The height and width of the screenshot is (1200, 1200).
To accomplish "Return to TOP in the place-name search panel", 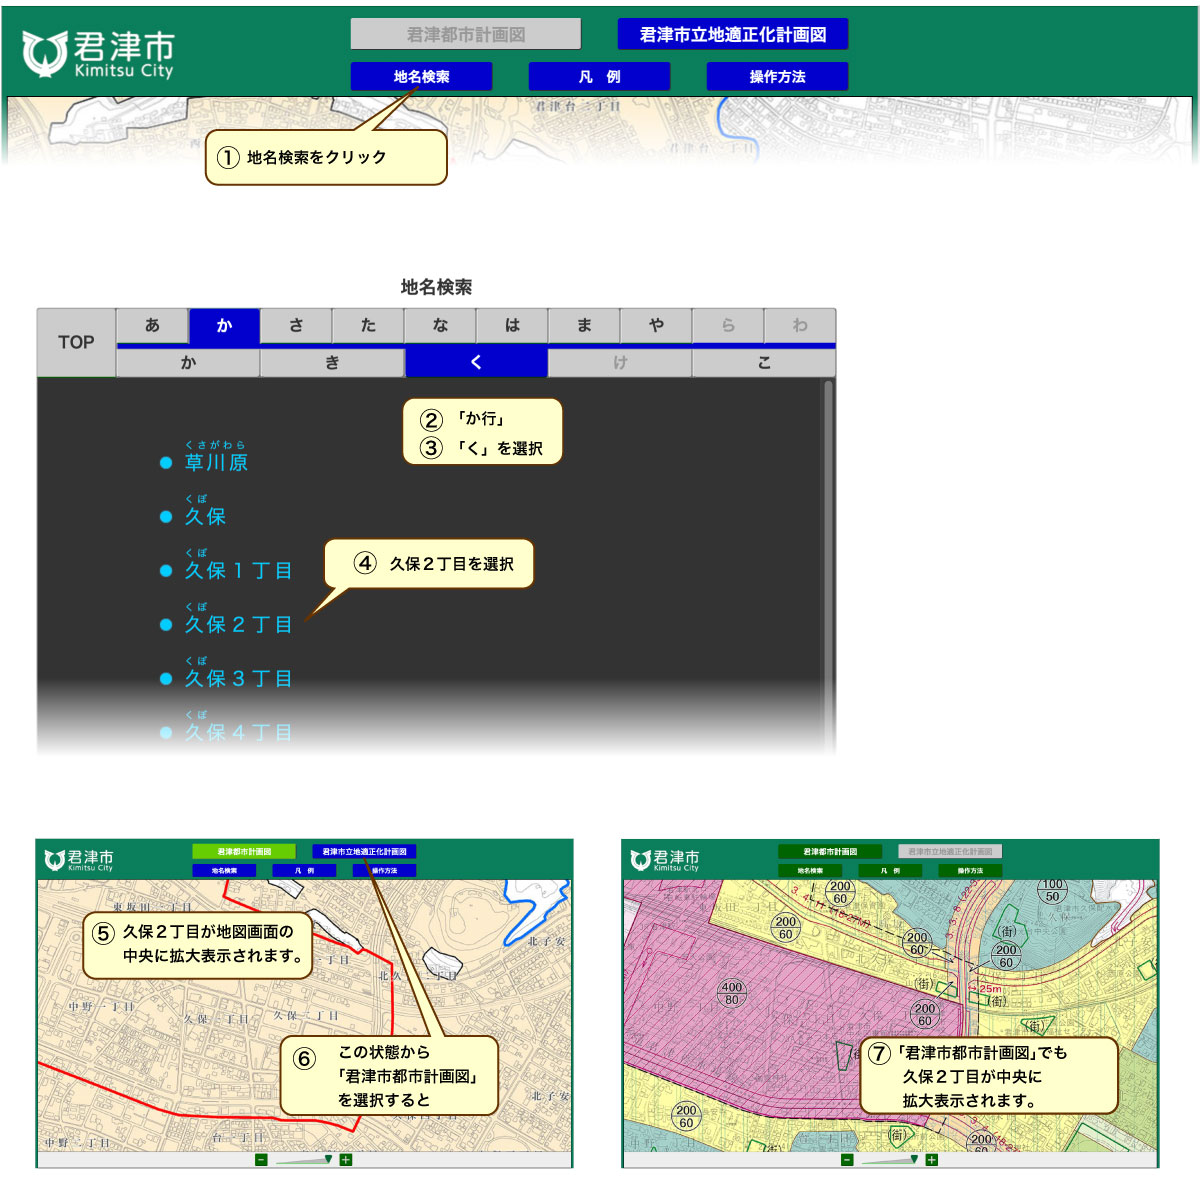I will click(76, 342).
